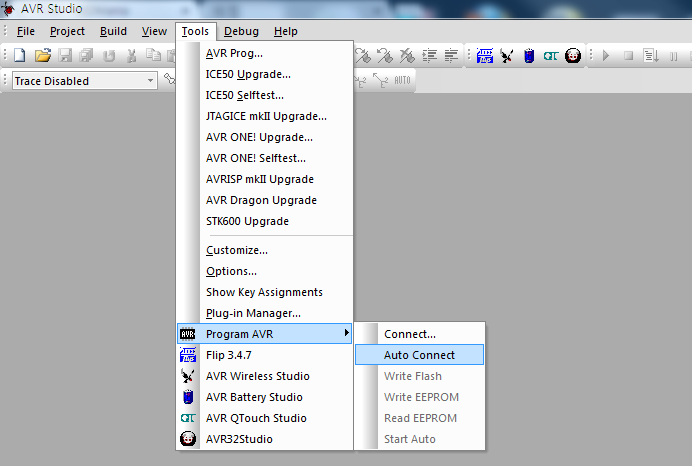Choose AVR ONE! Selftest... item
The height and width of the screenshot is (466, 692).
tap(264, 158)
